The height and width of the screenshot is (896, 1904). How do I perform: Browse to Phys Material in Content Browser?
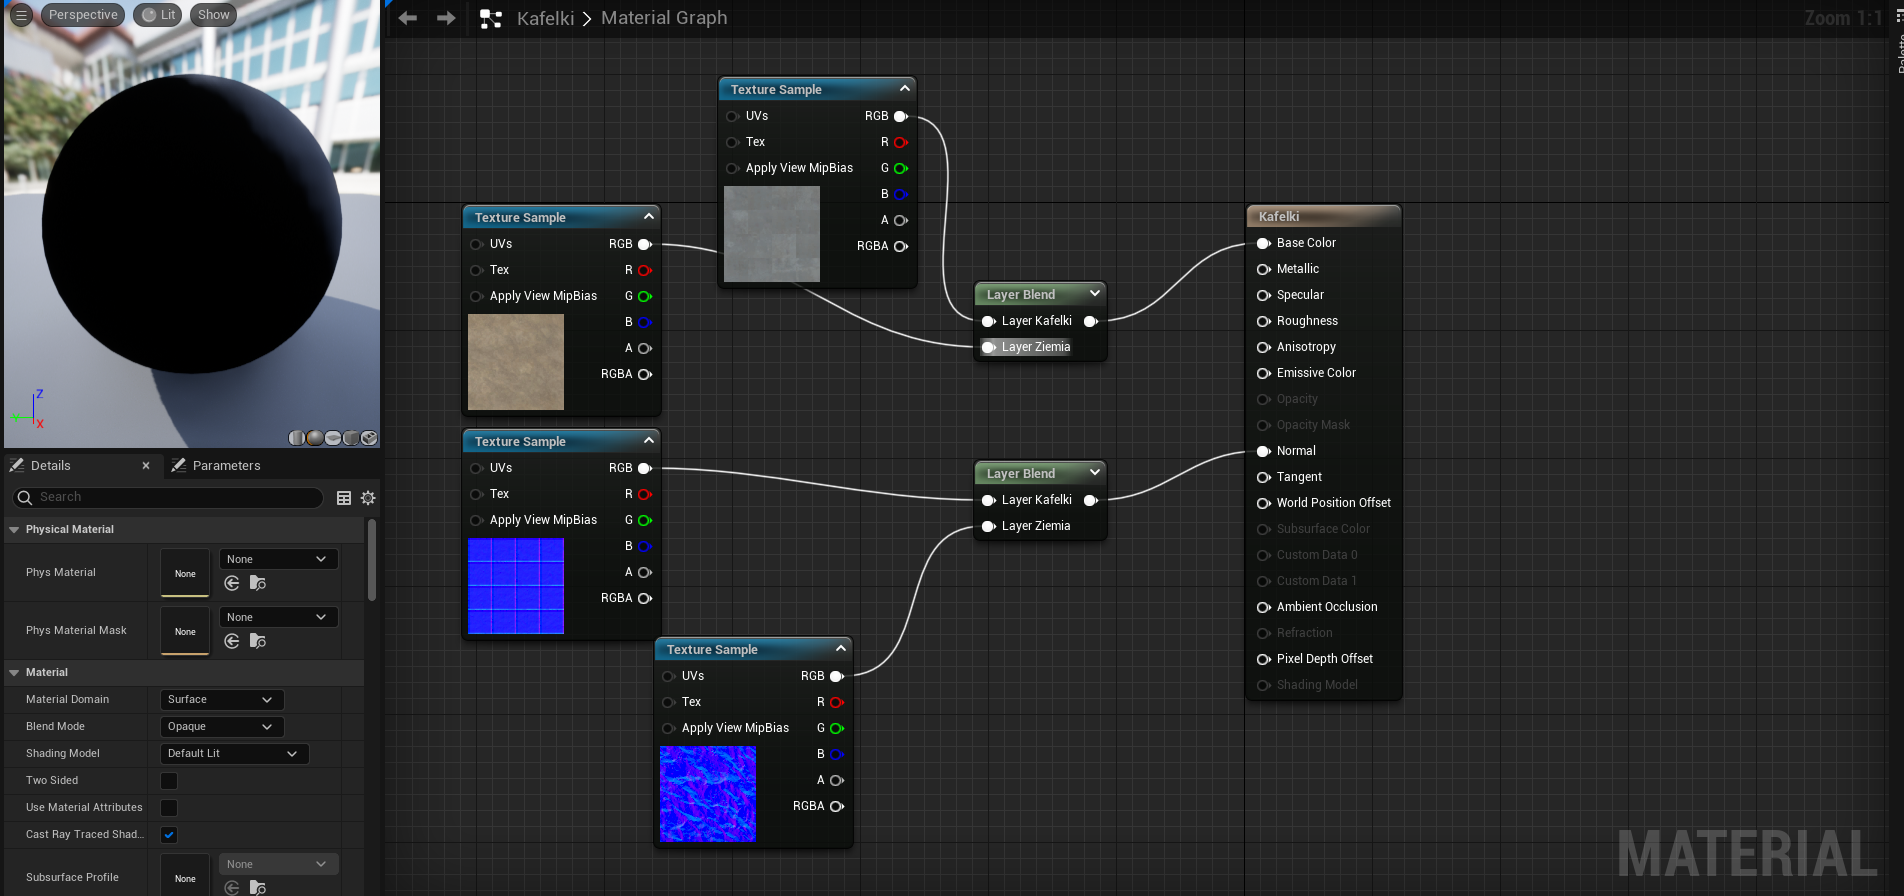258,583
